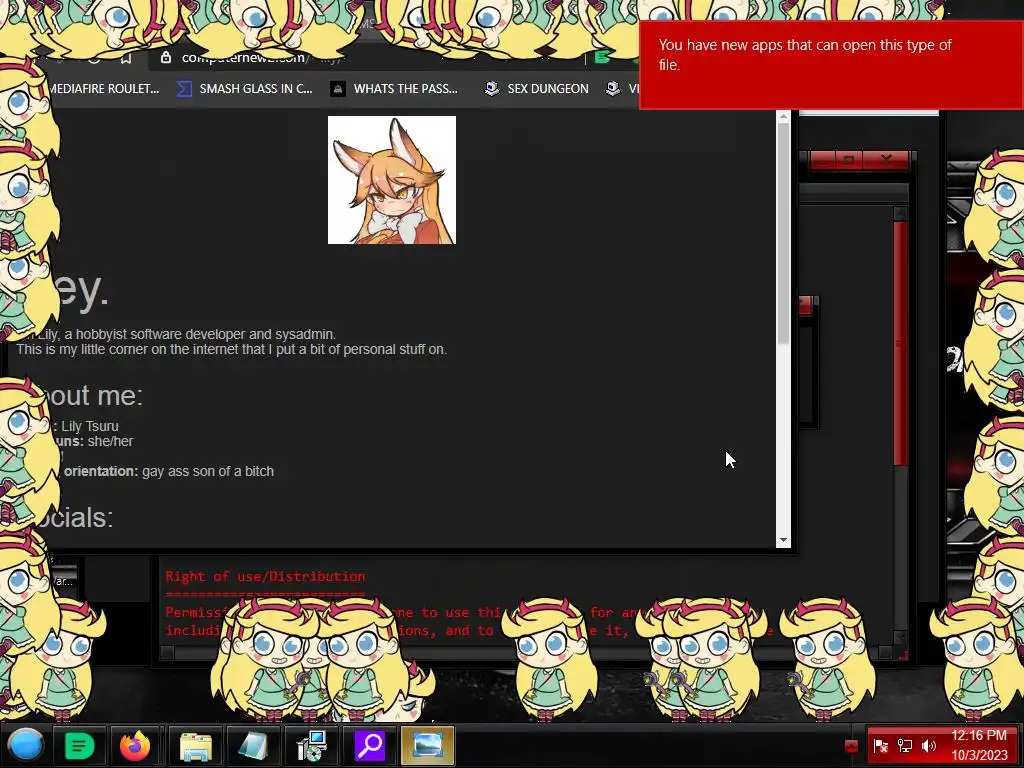Click the SMASH GLASS bookmark favicon
This screenshot has height=768, width=1024.
pyautogui.click(x=184, y=89)
